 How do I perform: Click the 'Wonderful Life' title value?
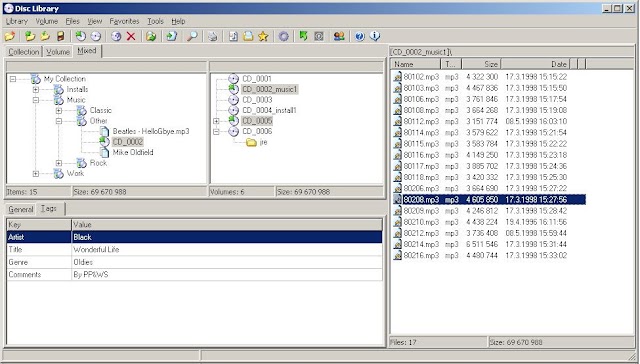[x=96, y=250]
